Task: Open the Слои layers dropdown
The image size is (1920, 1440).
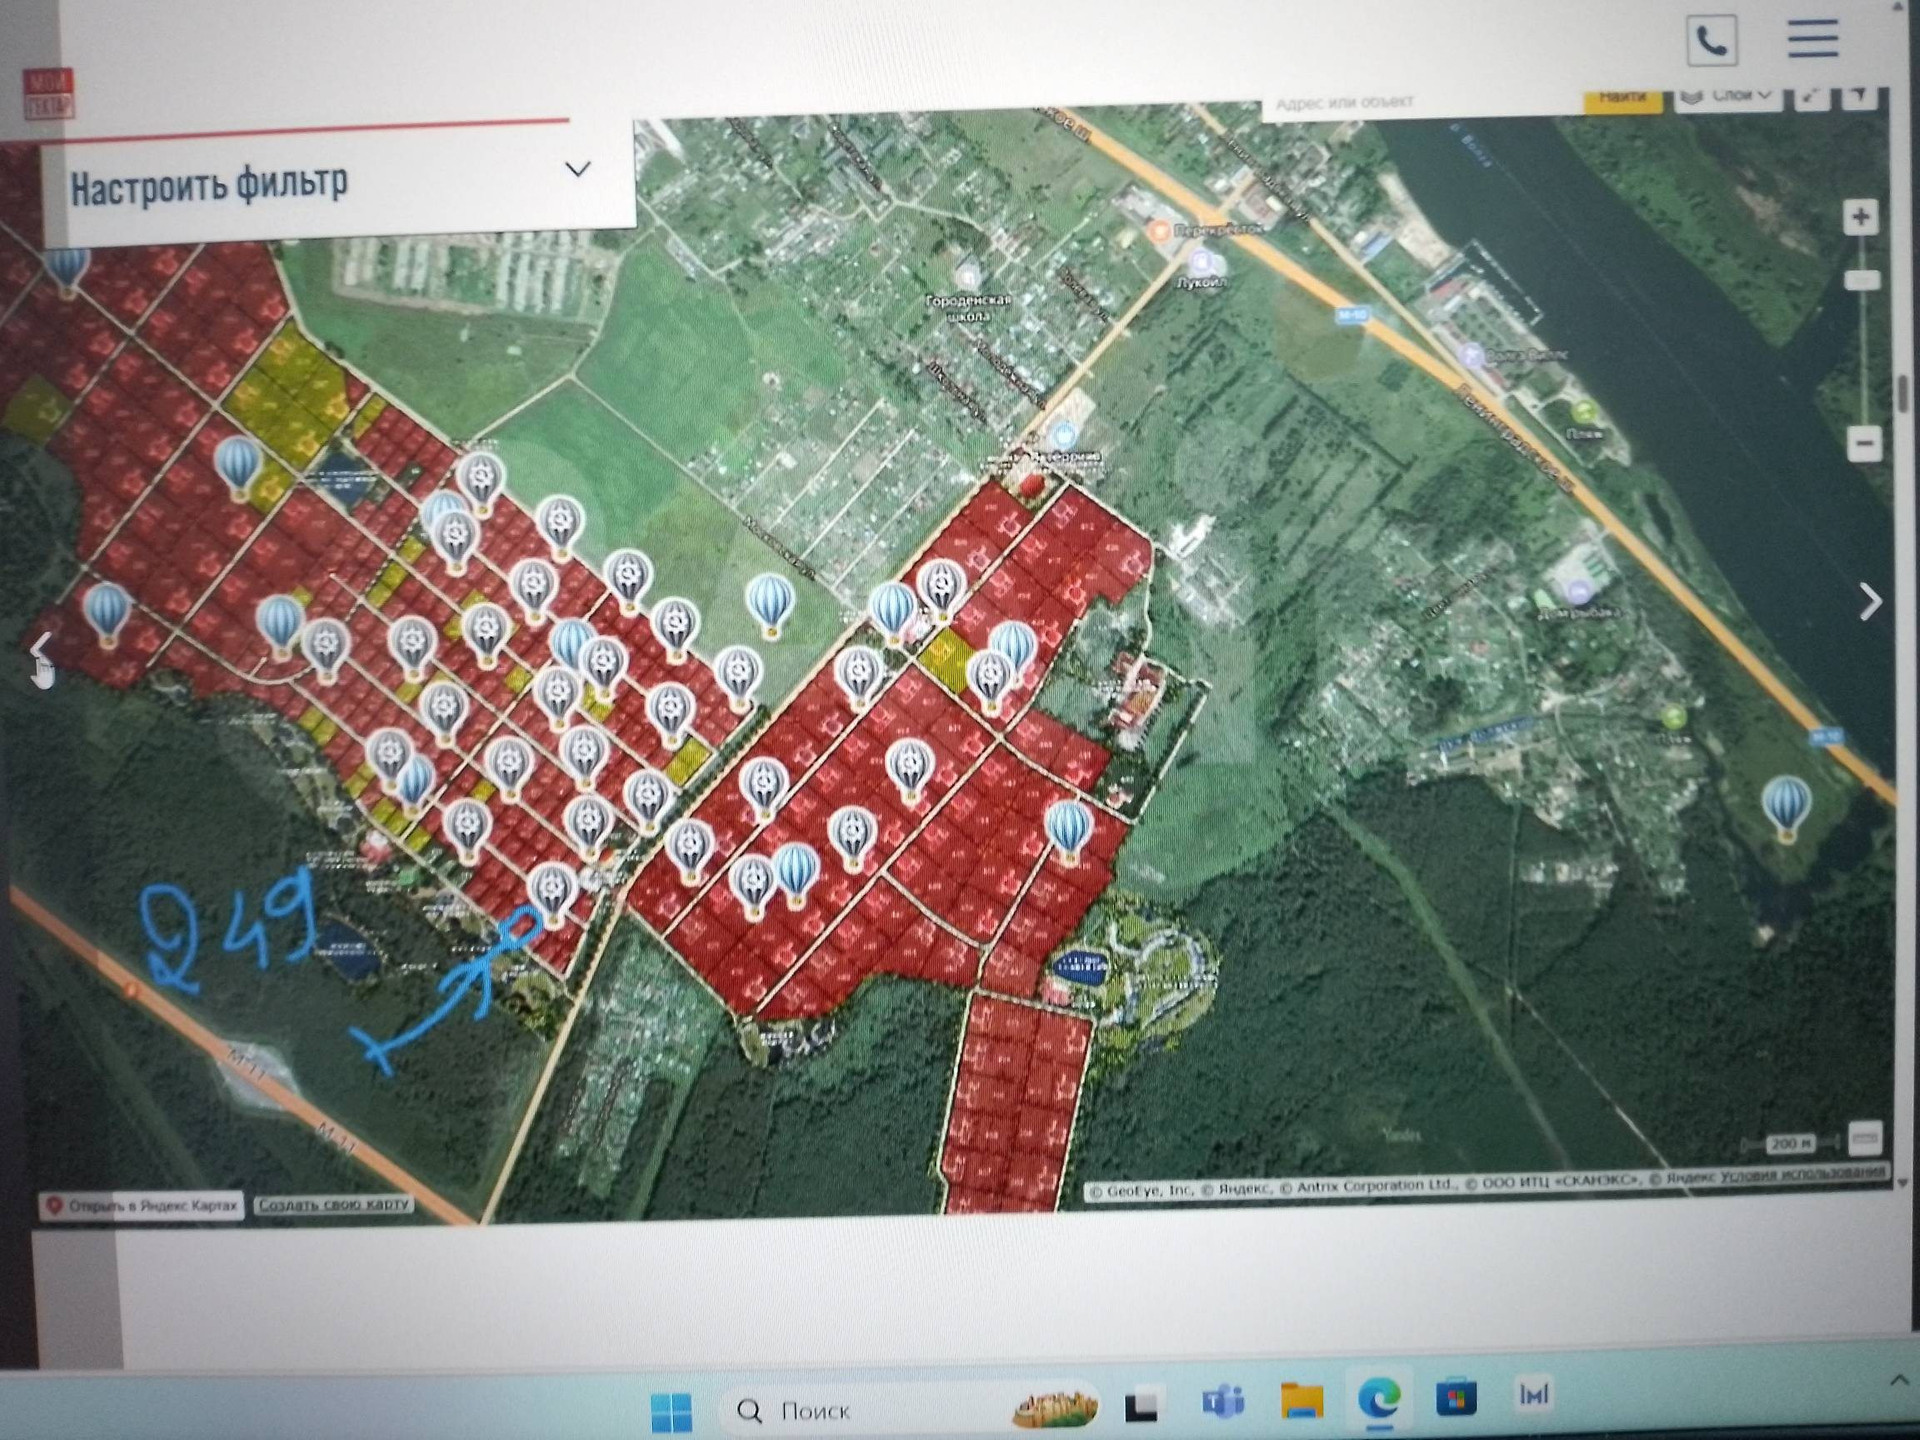Action: [1728, 96]
